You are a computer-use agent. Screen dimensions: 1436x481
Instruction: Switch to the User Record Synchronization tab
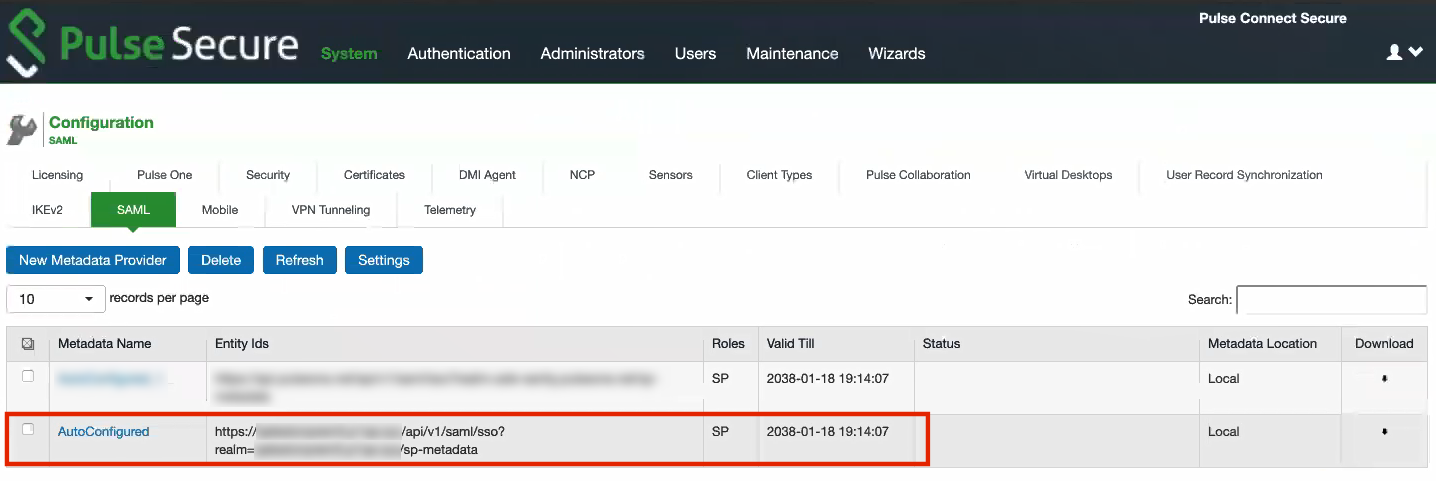click(1244, 175)
